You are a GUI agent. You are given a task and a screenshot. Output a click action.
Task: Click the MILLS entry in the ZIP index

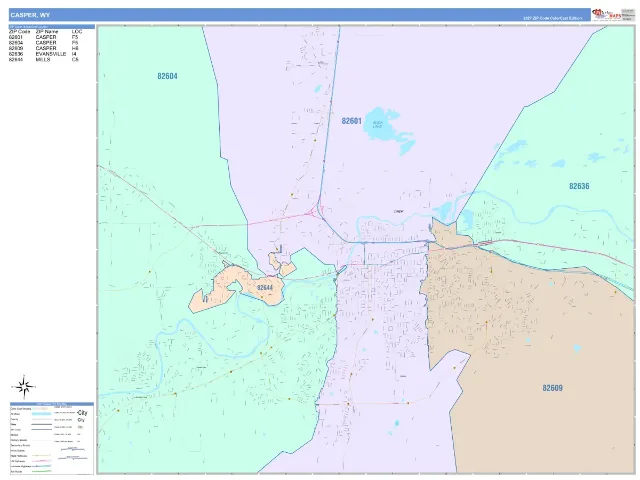pos(43,60)
